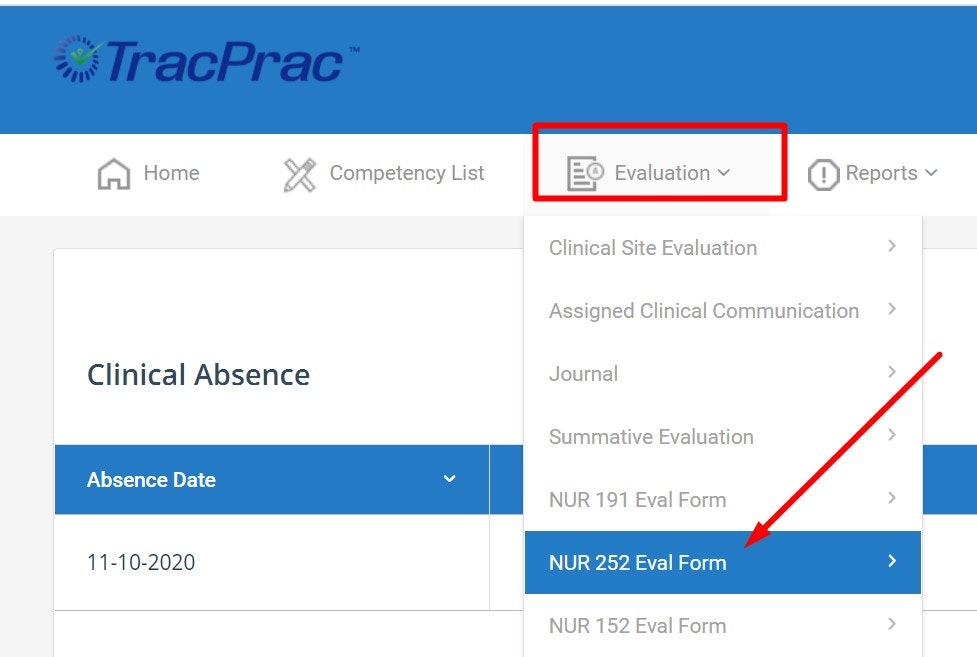Sort by Absence Date column chevron

[x=449, y=479]
